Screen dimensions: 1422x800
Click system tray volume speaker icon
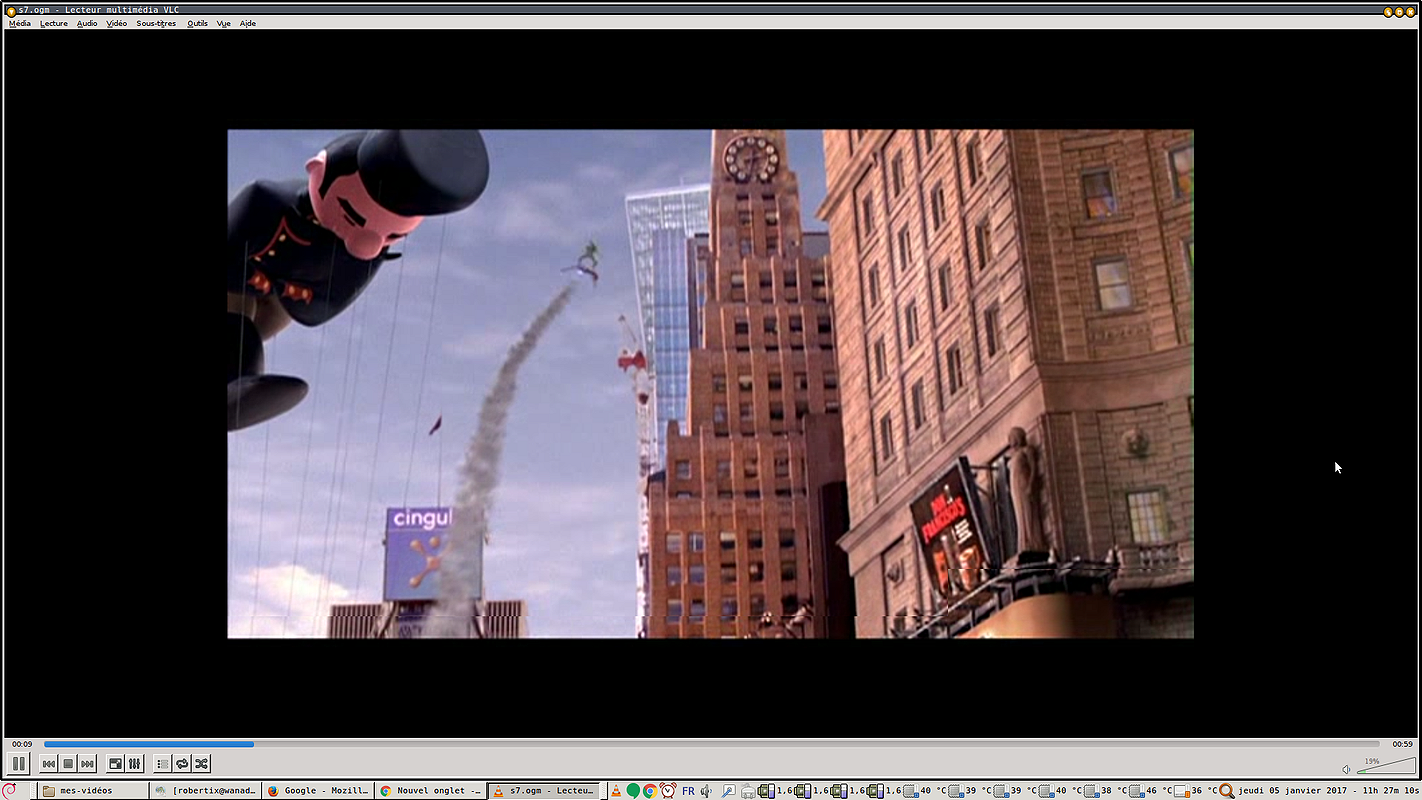tap(706, 791)
